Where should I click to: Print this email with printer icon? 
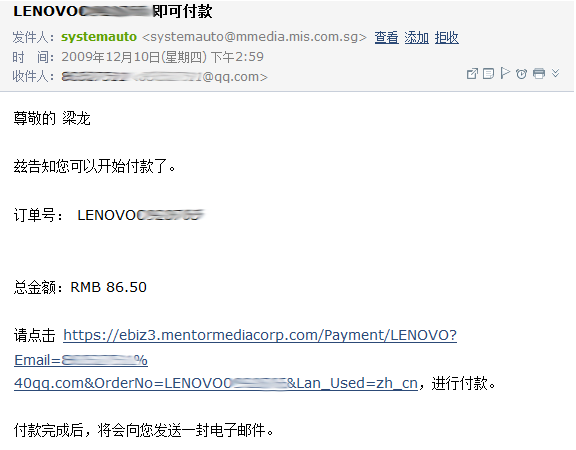[x=539, y=74]
